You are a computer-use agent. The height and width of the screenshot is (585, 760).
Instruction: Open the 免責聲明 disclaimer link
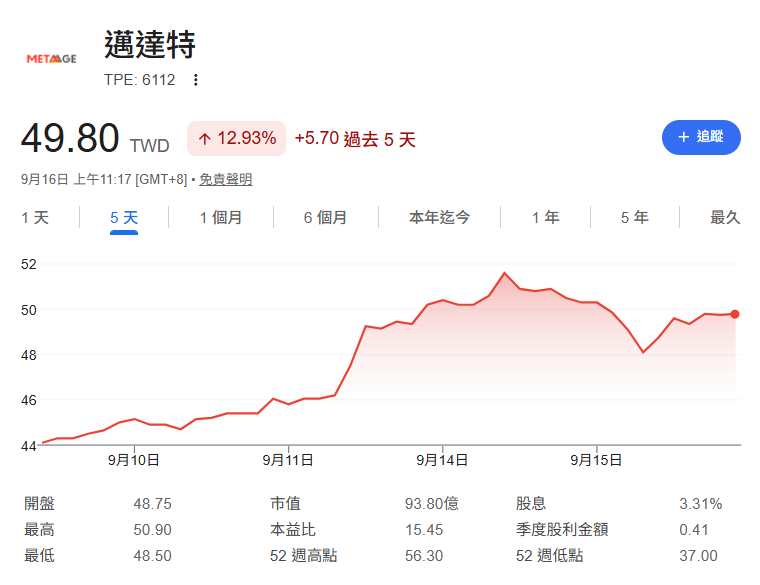pos(226,179)
